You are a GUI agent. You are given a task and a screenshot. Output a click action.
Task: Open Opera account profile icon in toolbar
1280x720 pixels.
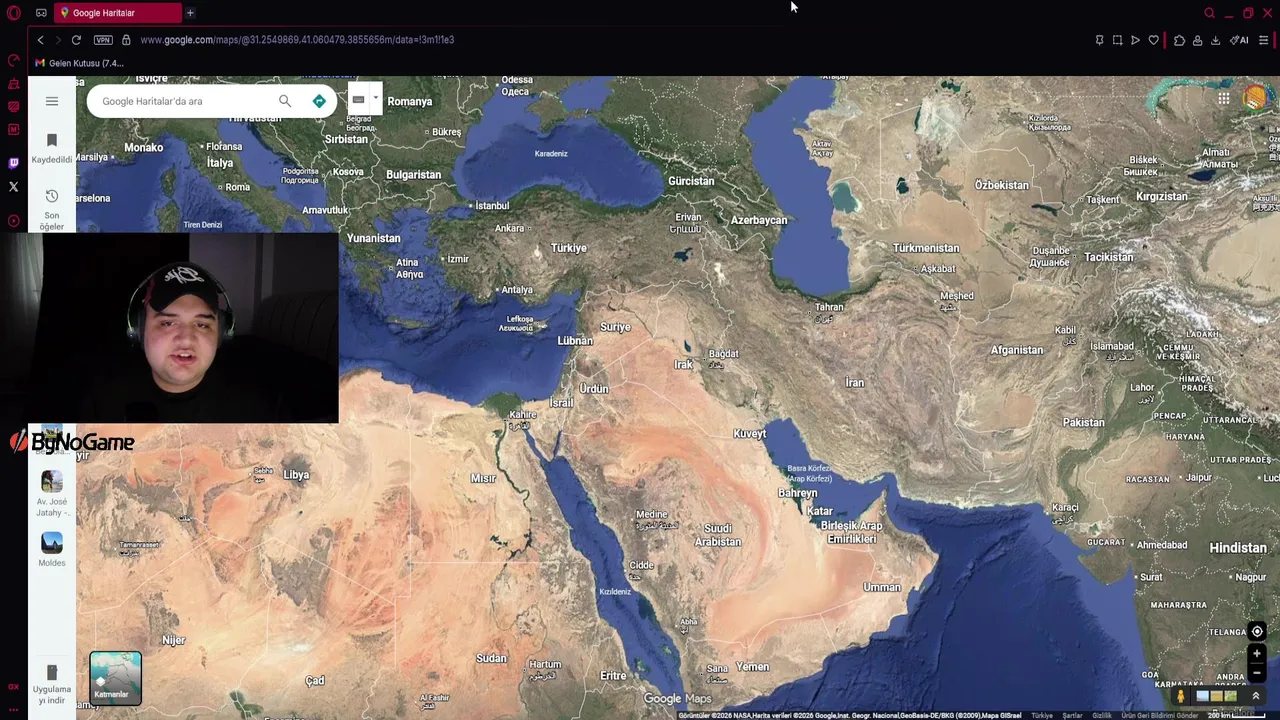pos(1197,40)
